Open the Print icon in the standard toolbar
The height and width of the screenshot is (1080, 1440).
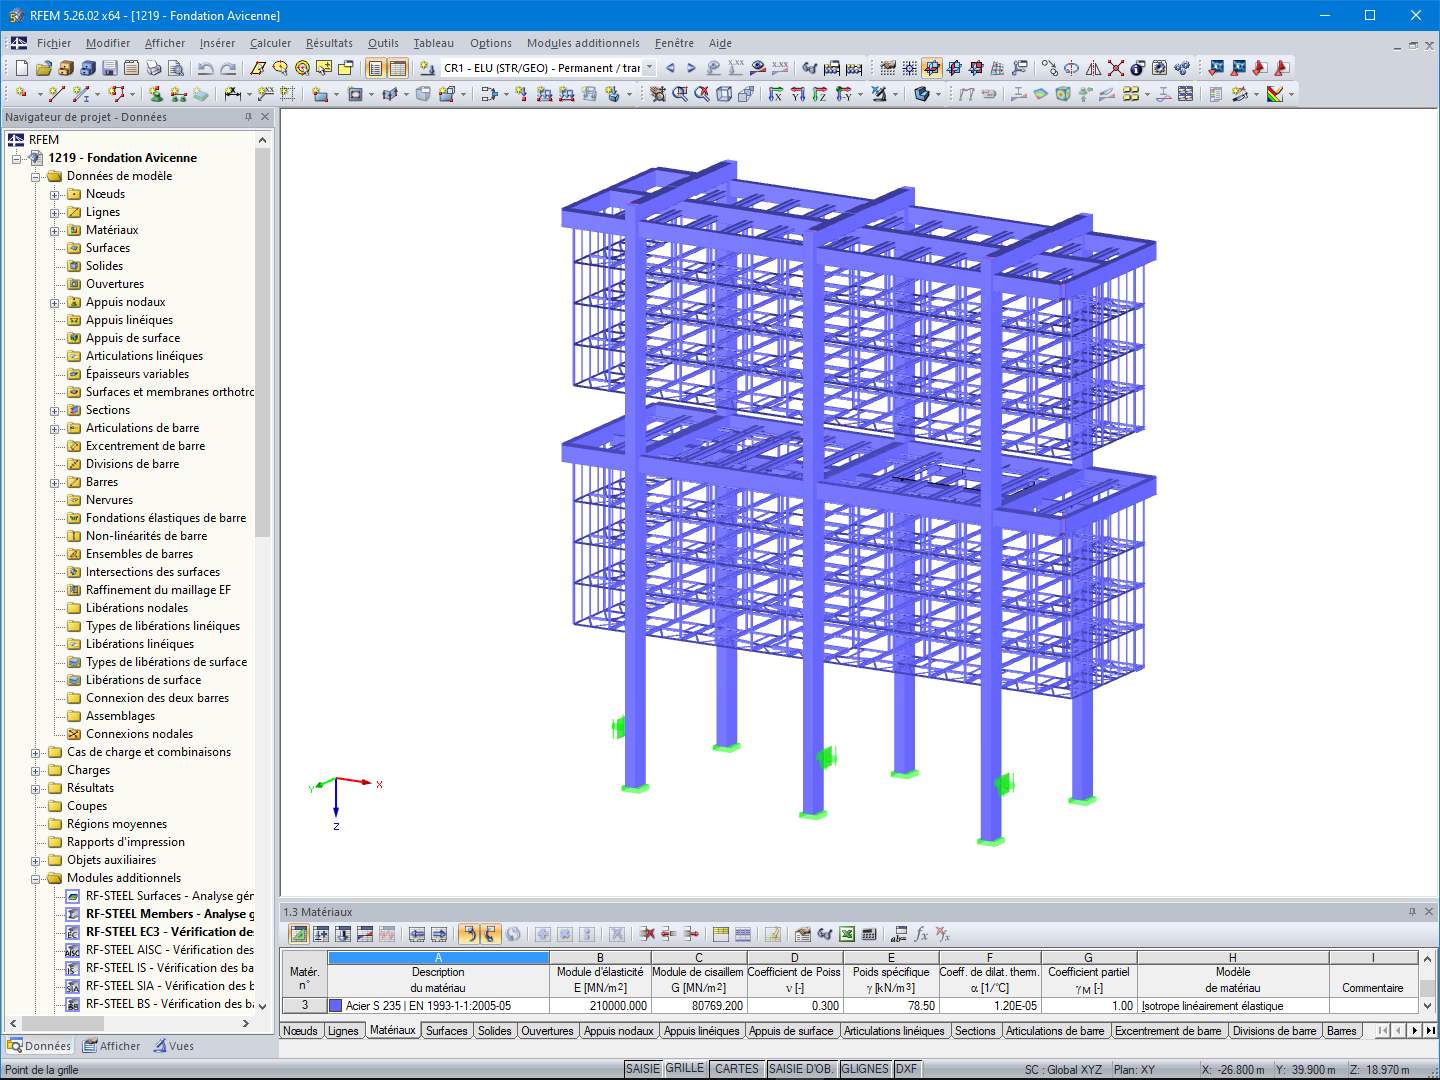153,69
